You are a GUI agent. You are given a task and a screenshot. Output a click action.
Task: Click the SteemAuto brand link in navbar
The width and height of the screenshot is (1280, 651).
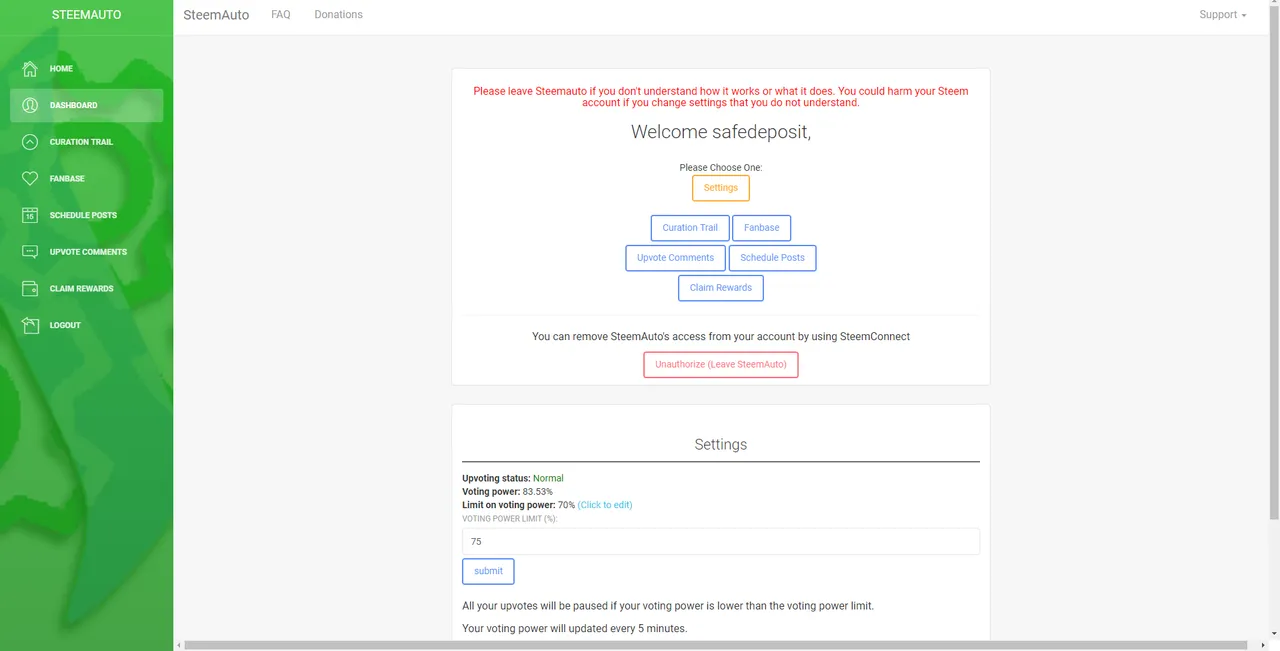(x=216, y=15)
